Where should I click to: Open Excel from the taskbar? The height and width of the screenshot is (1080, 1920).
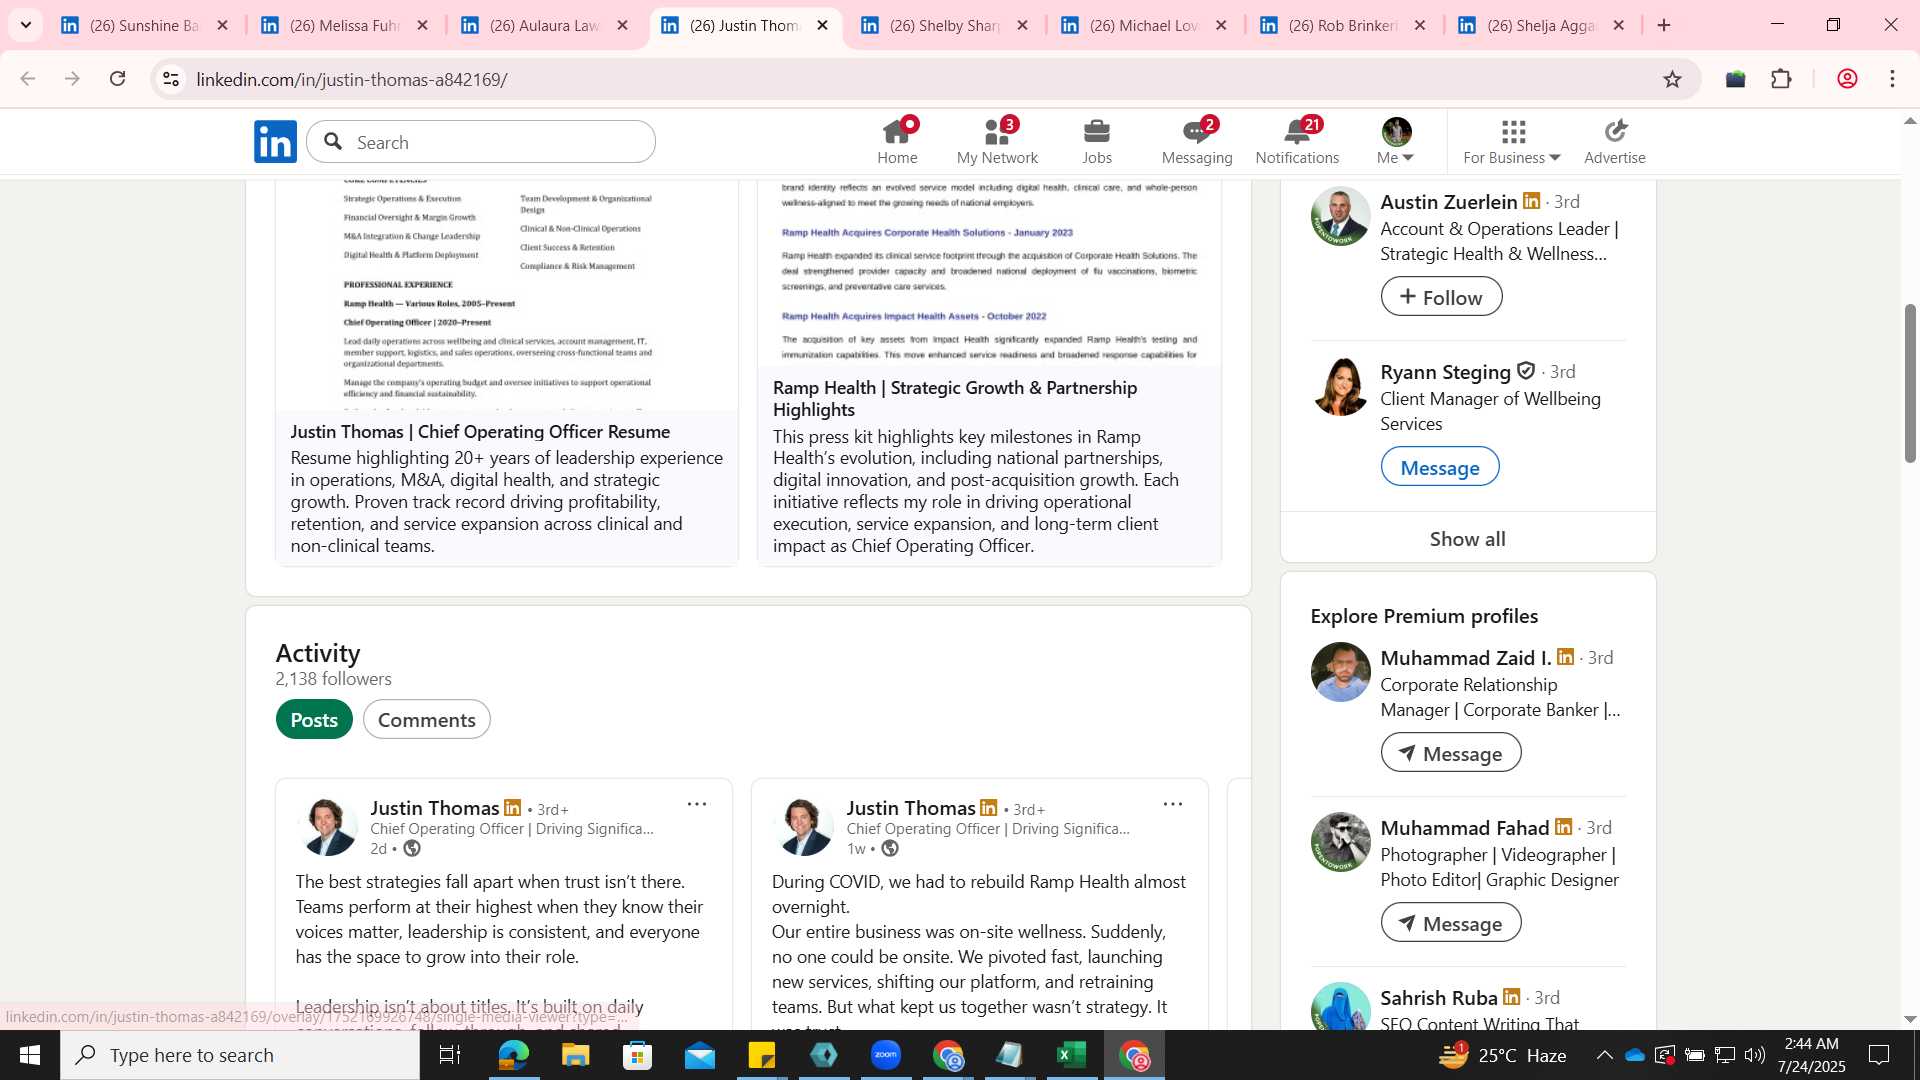pos(1072,1055)
